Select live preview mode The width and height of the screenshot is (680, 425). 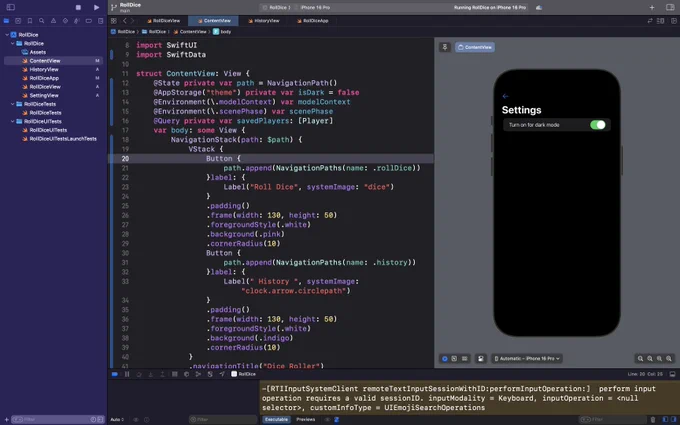point(445,359)
